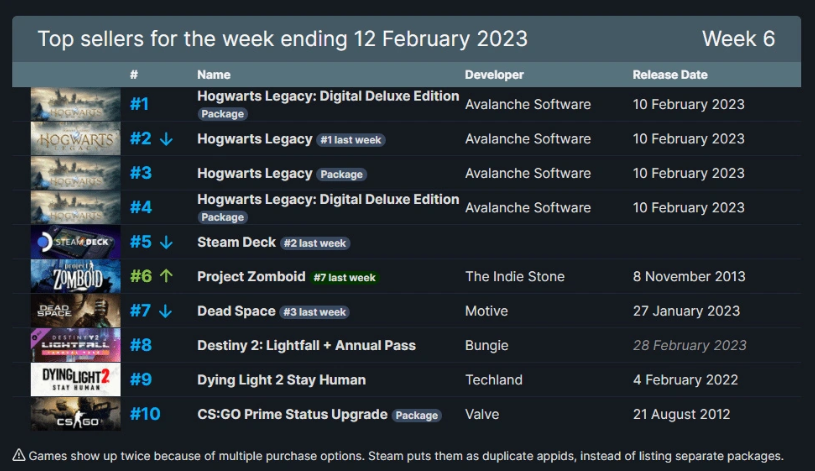The height and width of the screenshot is (471, 815).
Task: Click the down arrow beside rank #7
Action: click(166, 311)
